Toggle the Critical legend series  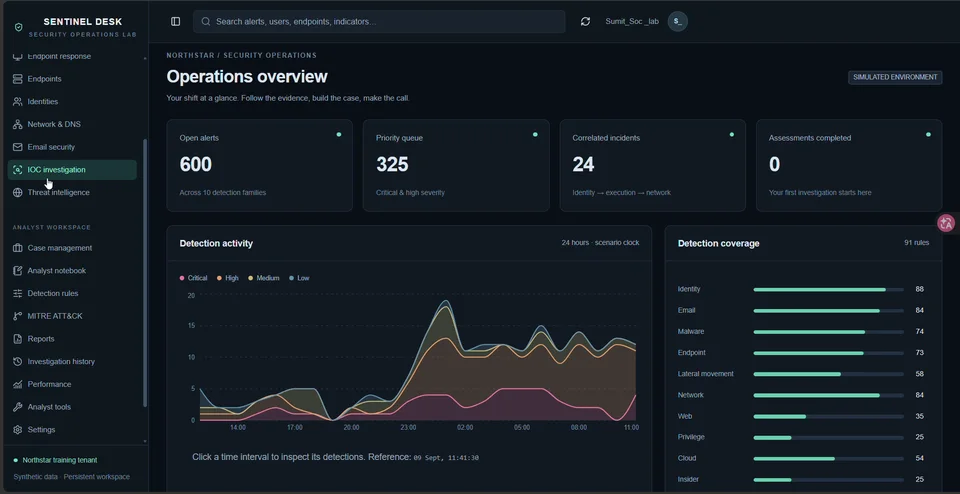(x=193, y=278)
